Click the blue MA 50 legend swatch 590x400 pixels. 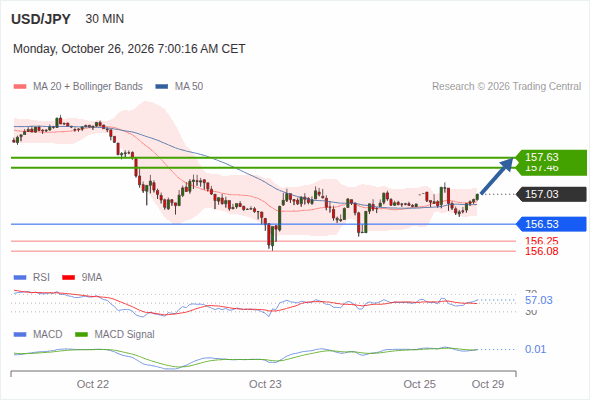(x=162, y=87)
